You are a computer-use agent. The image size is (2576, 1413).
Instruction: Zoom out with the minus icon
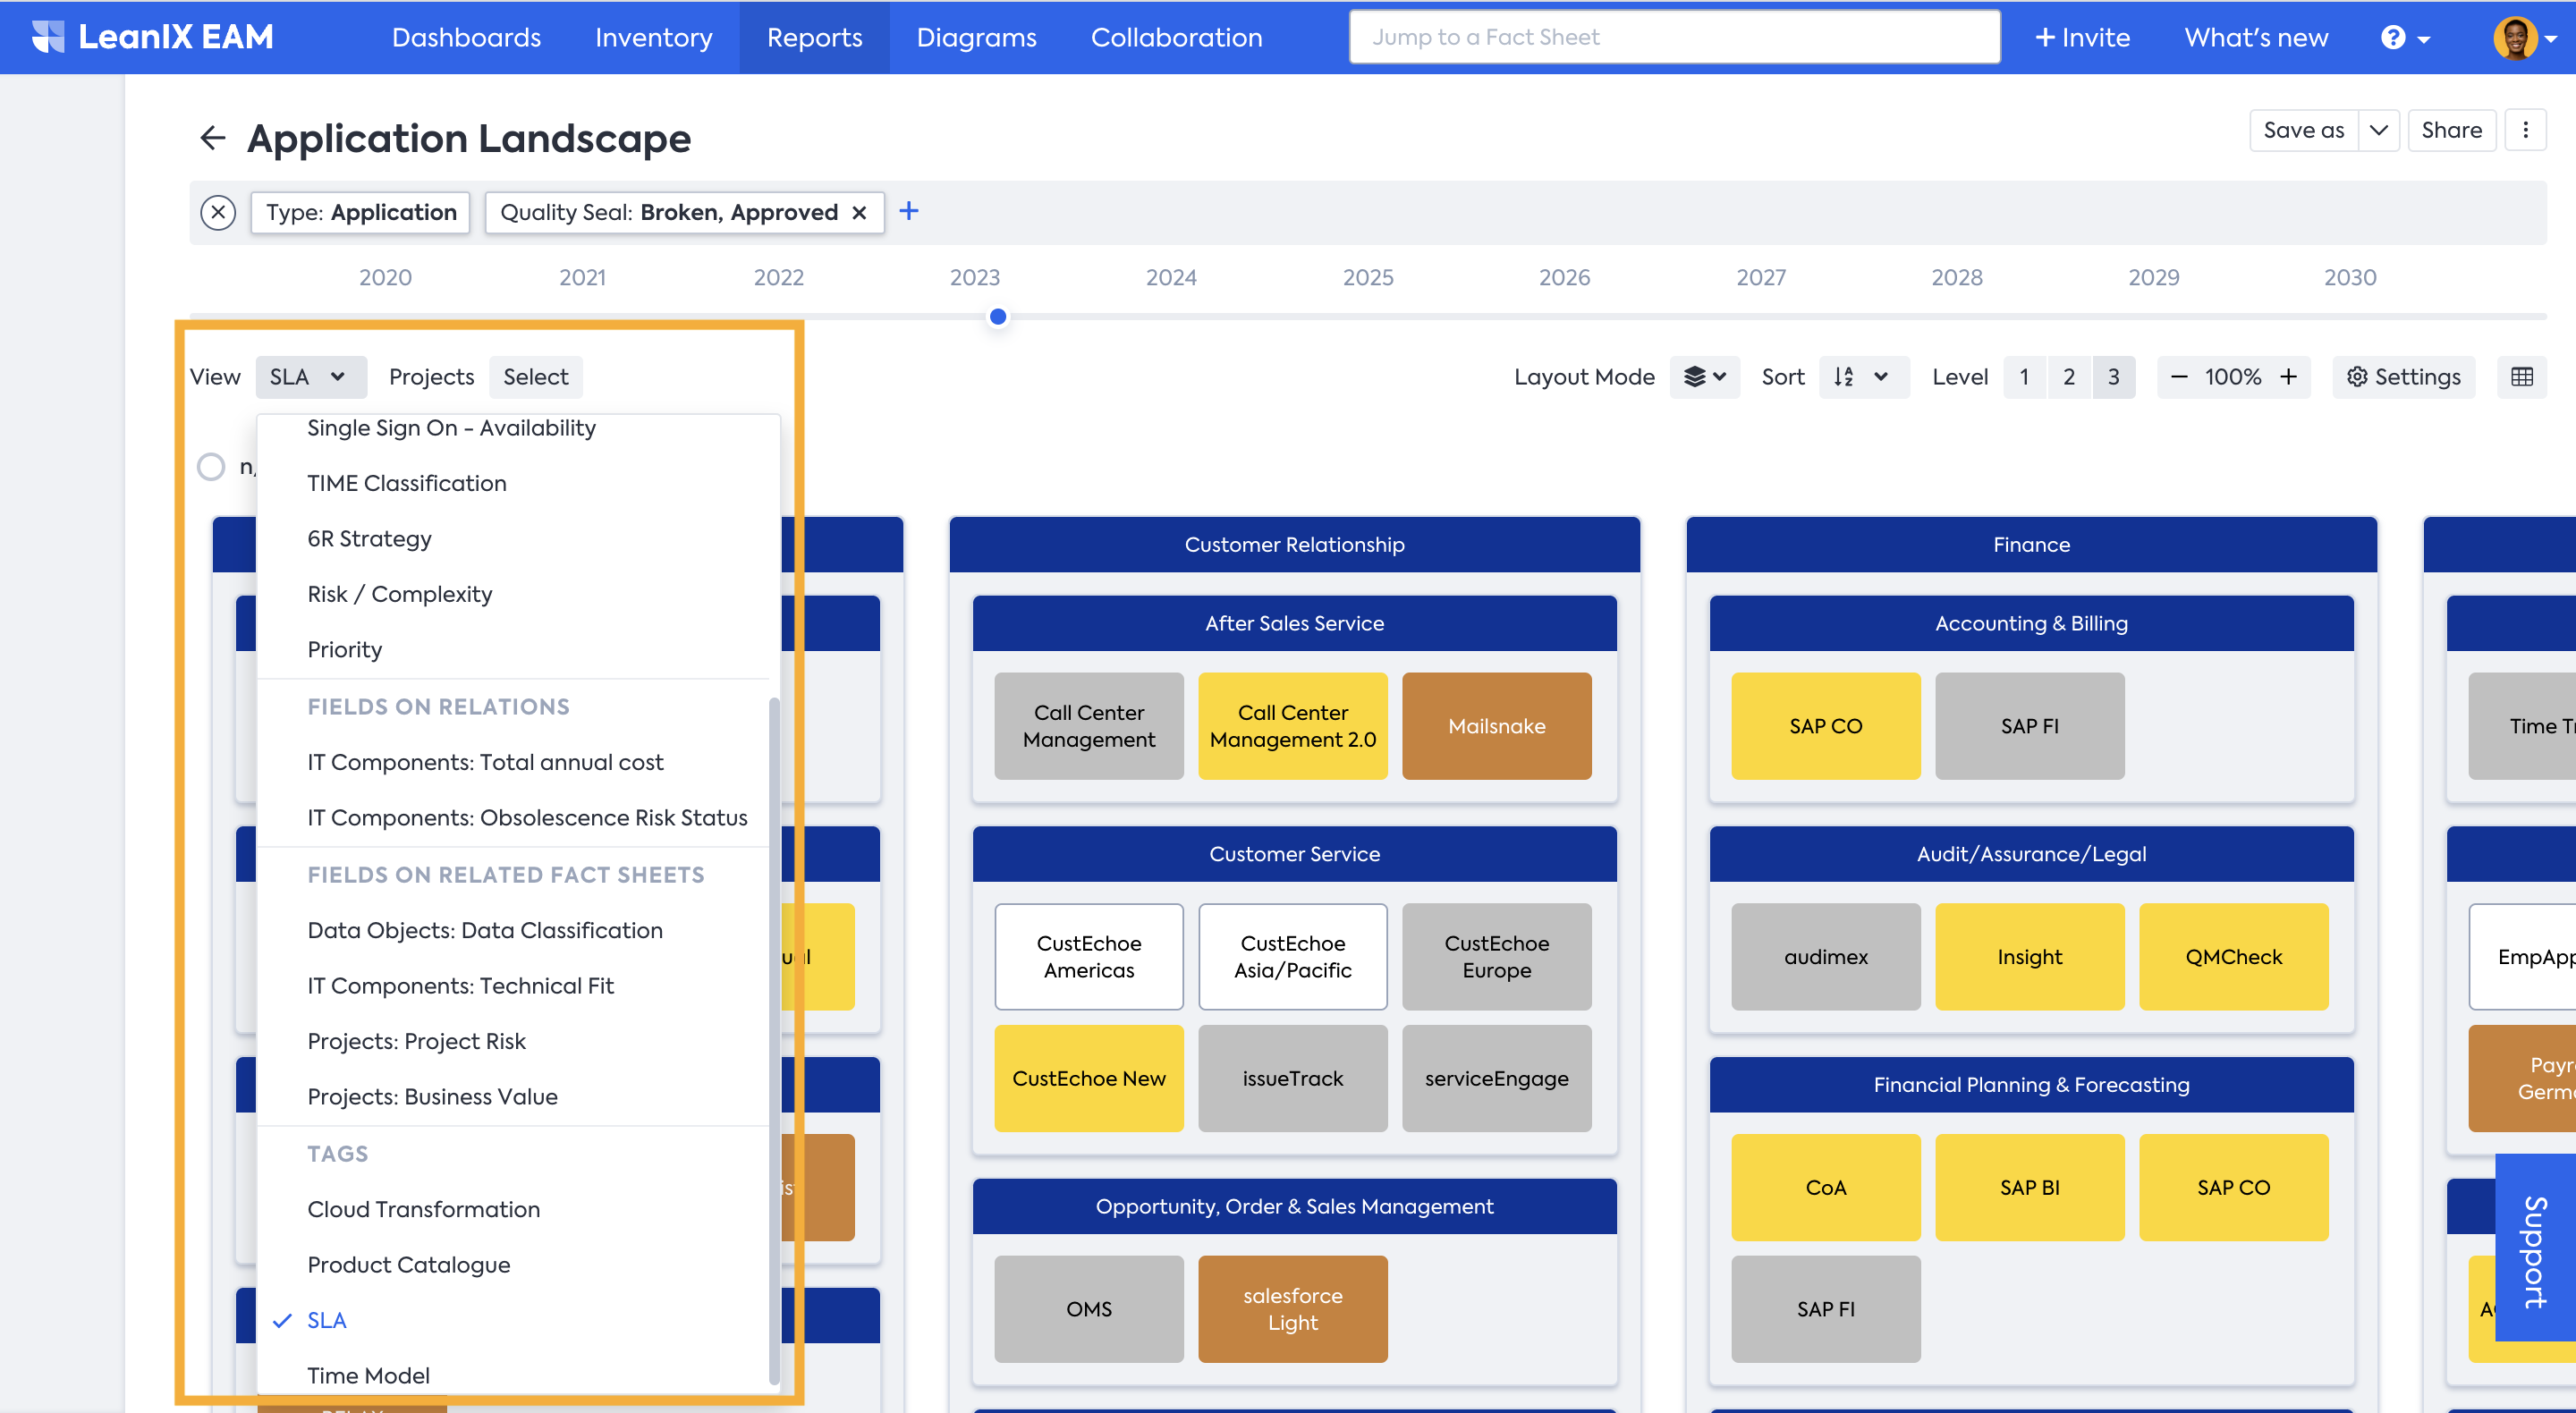(2179, 377)
